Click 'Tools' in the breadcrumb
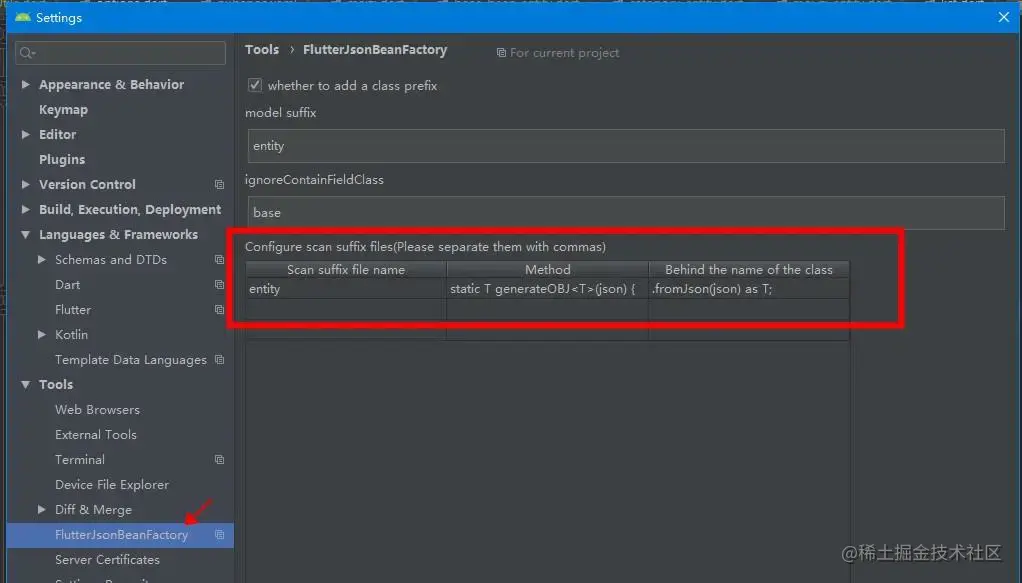1022x583 pixels. coord(262,50)
